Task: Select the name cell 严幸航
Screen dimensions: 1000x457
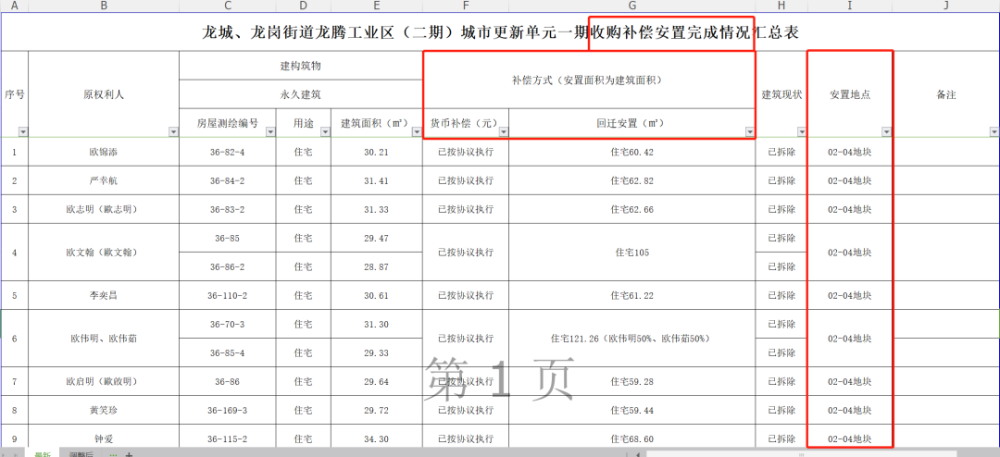Action: 104,180
